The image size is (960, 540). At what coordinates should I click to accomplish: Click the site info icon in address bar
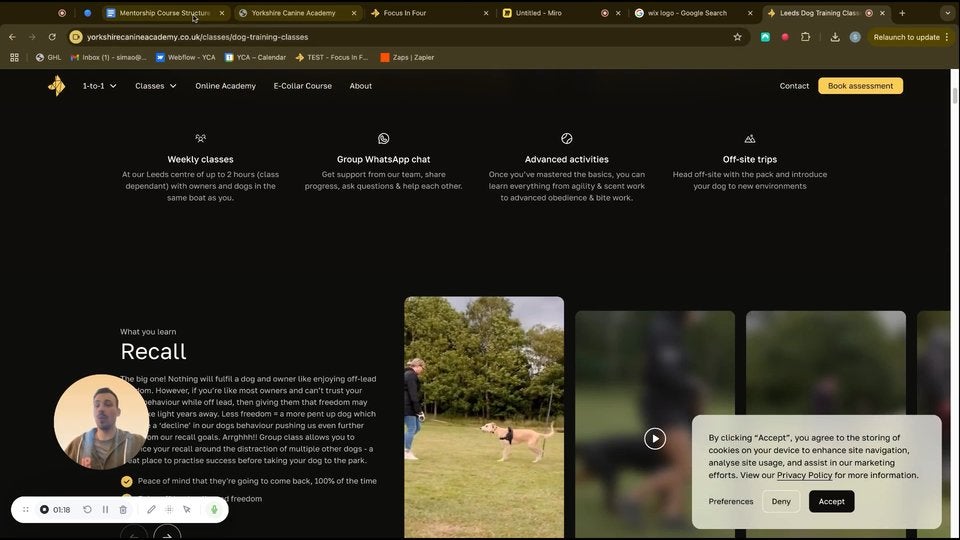point(75,37)
